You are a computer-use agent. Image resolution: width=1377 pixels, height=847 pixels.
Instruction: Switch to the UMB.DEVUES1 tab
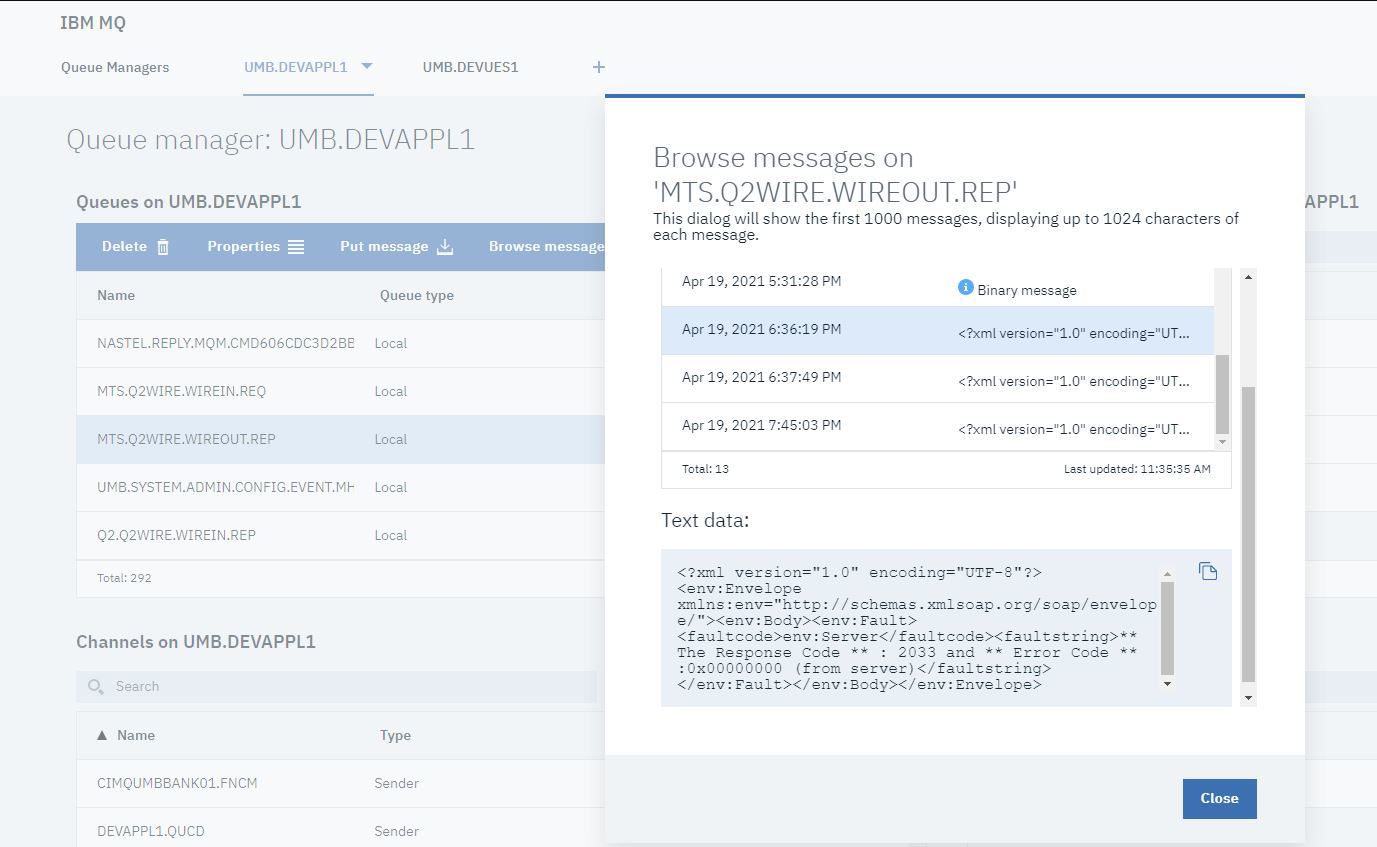tap(470, 67)
